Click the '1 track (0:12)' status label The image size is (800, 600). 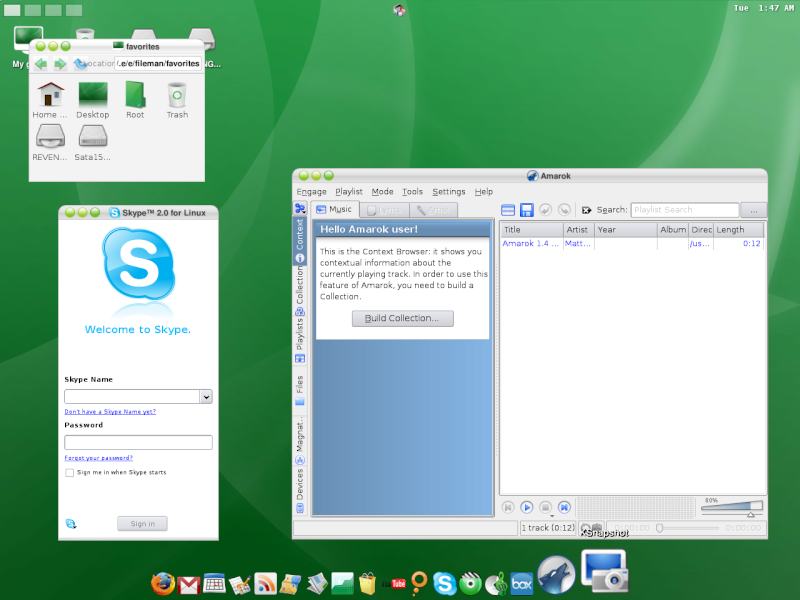(548, 528)
